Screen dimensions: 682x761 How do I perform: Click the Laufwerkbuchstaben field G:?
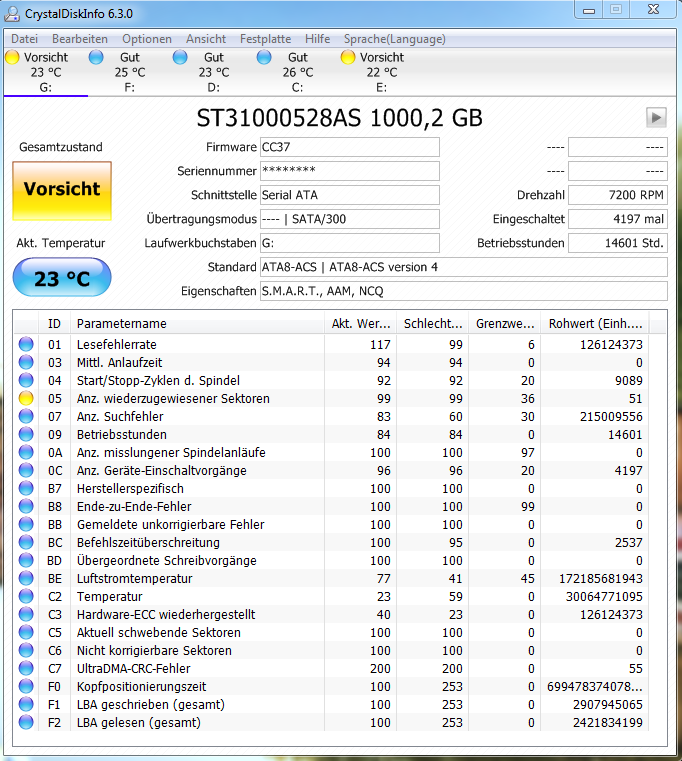[349, 243]
